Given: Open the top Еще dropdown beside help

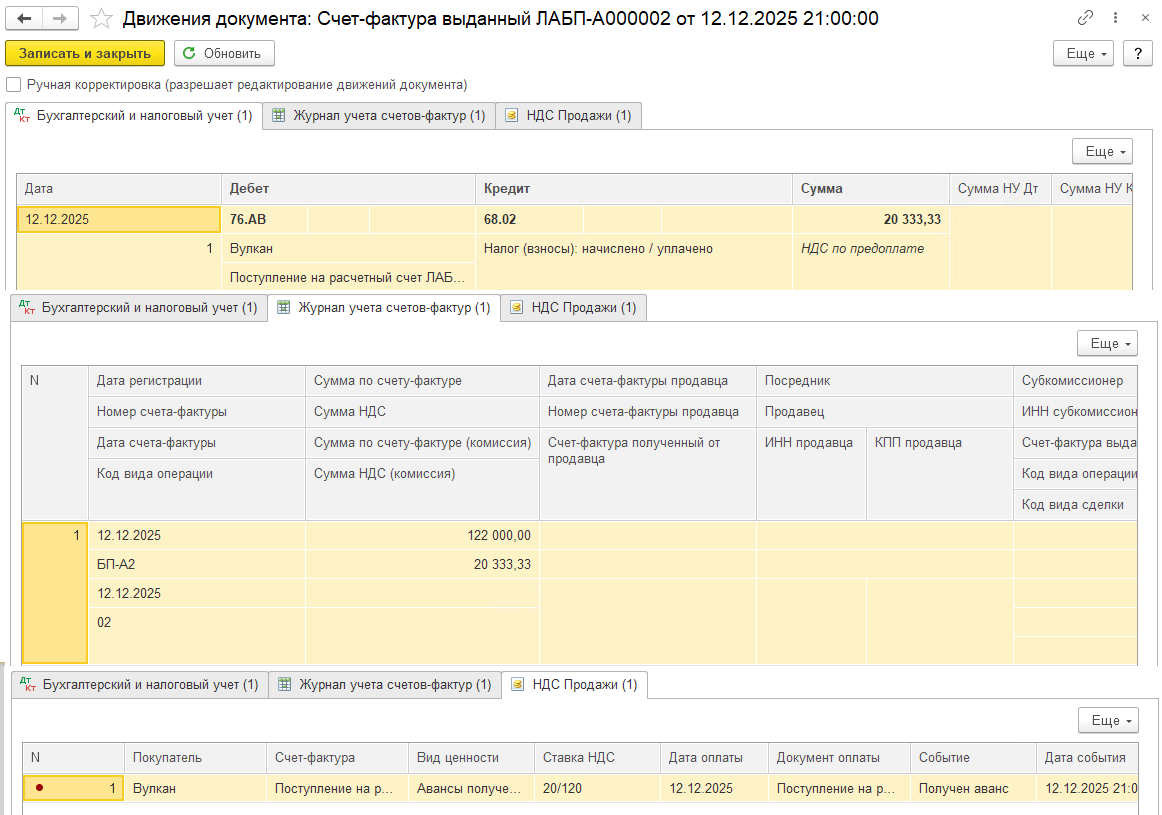Looking at the screenshot, I should (x=1083, y=54).
